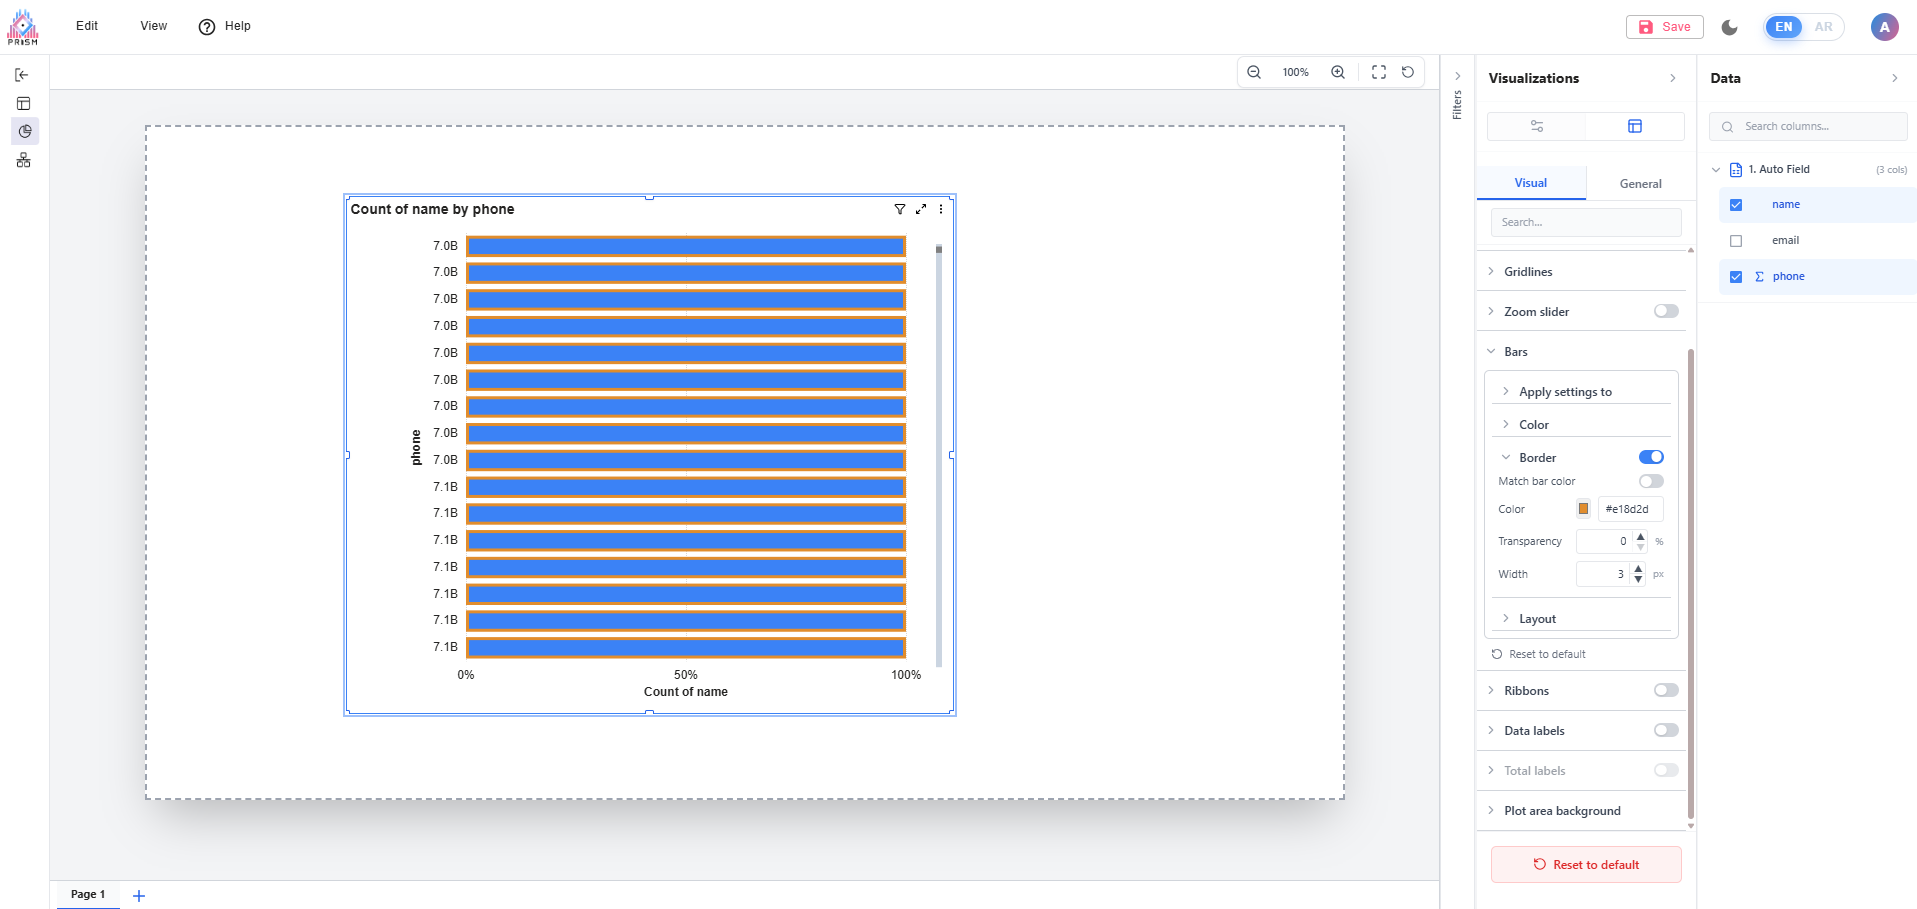This screenshot has height=909, width=1917.
Task: Click the zoom in magnifier icon
Action: pos(1337,72)
